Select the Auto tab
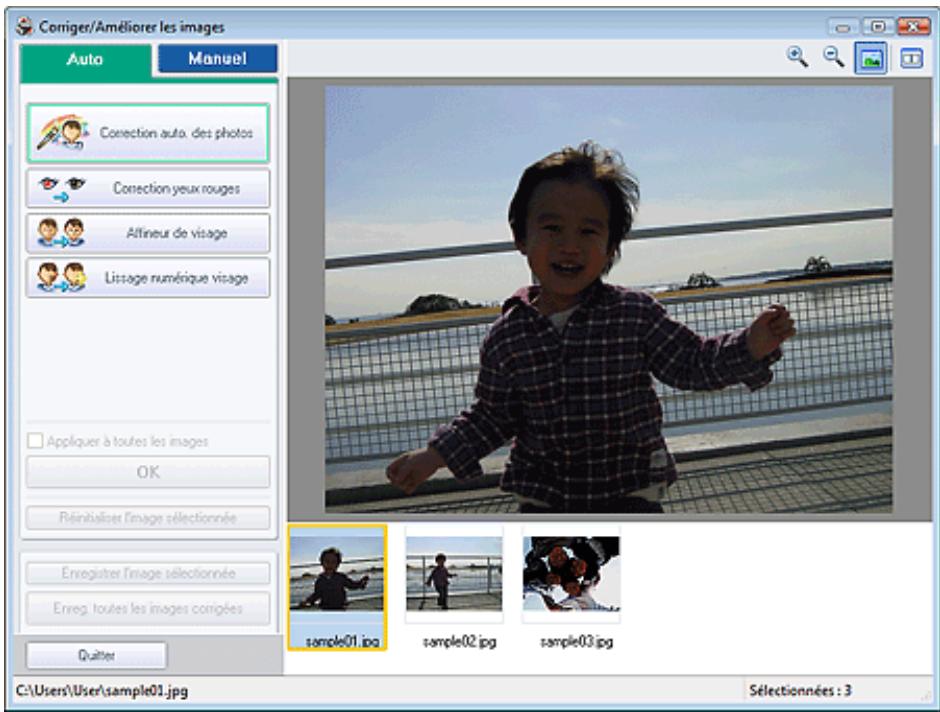Viewport: 940px width, 712px height. (85, 59)
